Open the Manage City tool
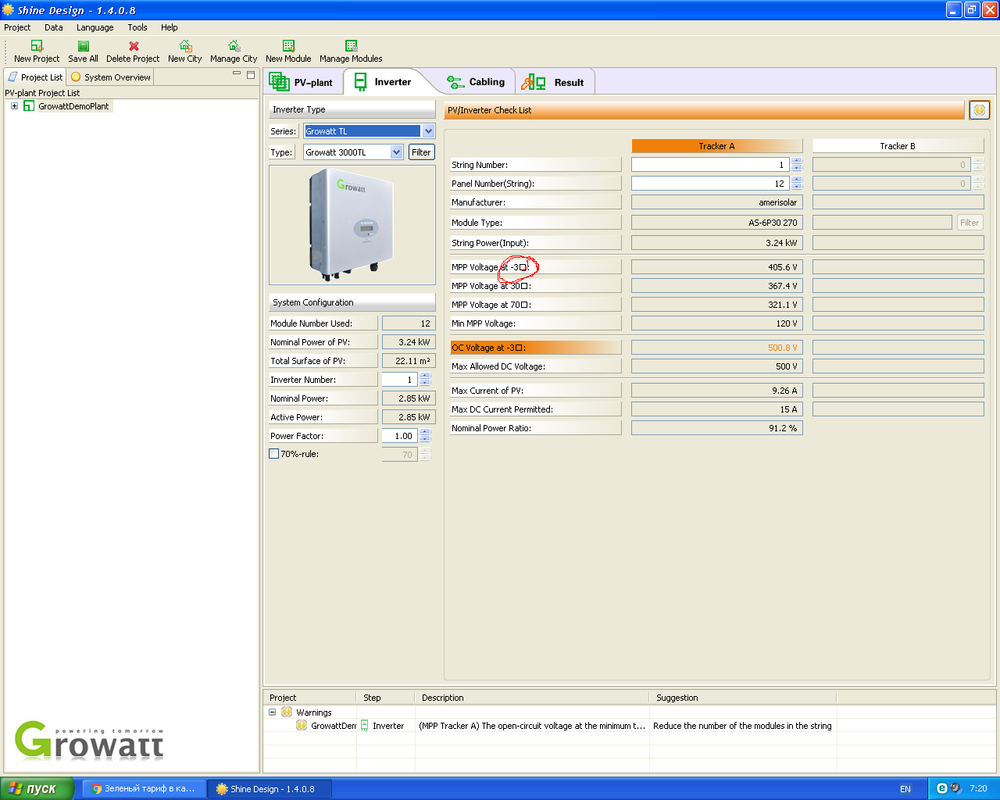This screenshot has width=1000, height=800. (233, 46)
